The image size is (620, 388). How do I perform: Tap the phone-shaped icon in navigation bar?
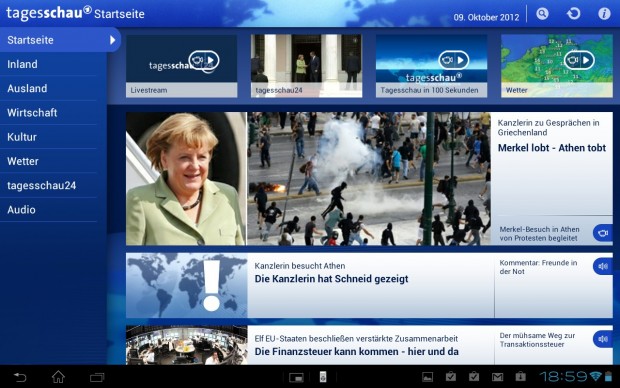pos(323,377)
